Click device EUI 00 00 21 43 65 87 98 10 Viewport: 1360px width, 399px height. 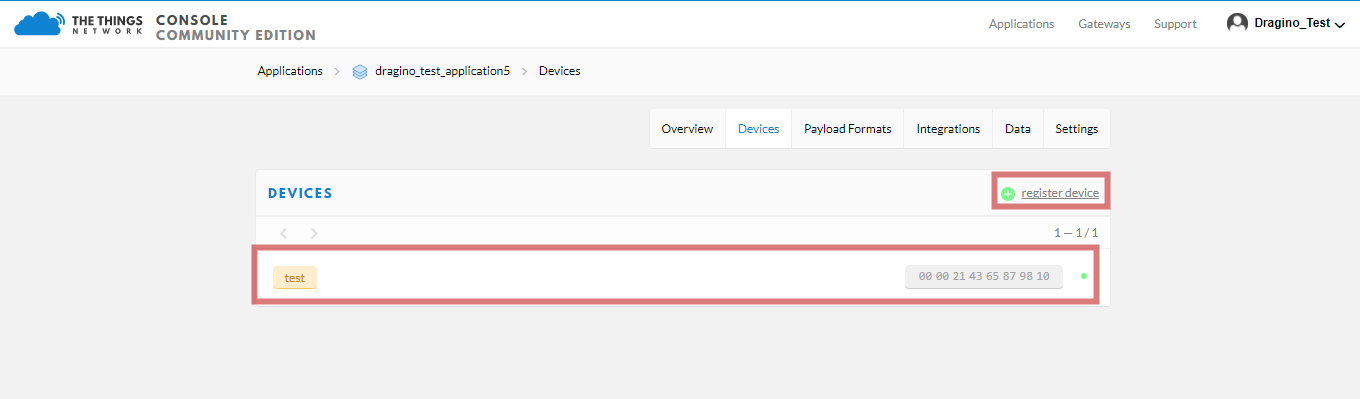pyautogui.click(x=984, y=277)
